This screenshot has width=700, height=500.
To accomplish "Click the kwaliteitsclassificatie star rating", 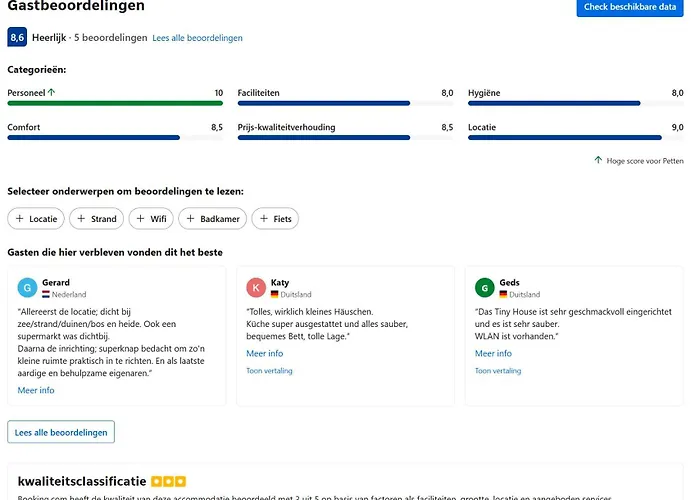I will click(x=168, y=481).
